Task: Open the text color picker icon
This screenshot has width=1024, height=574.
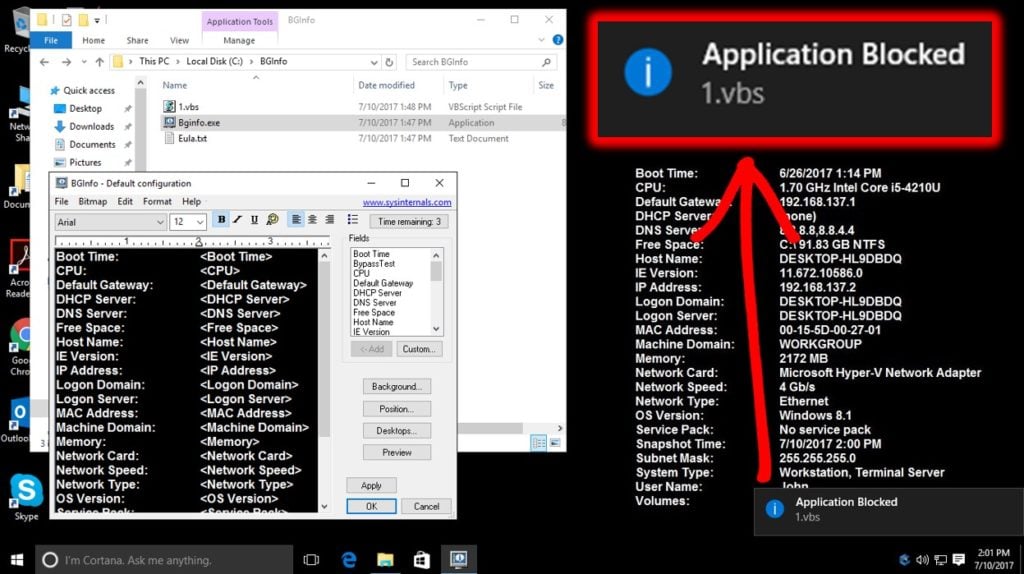Action: [272, 220]
